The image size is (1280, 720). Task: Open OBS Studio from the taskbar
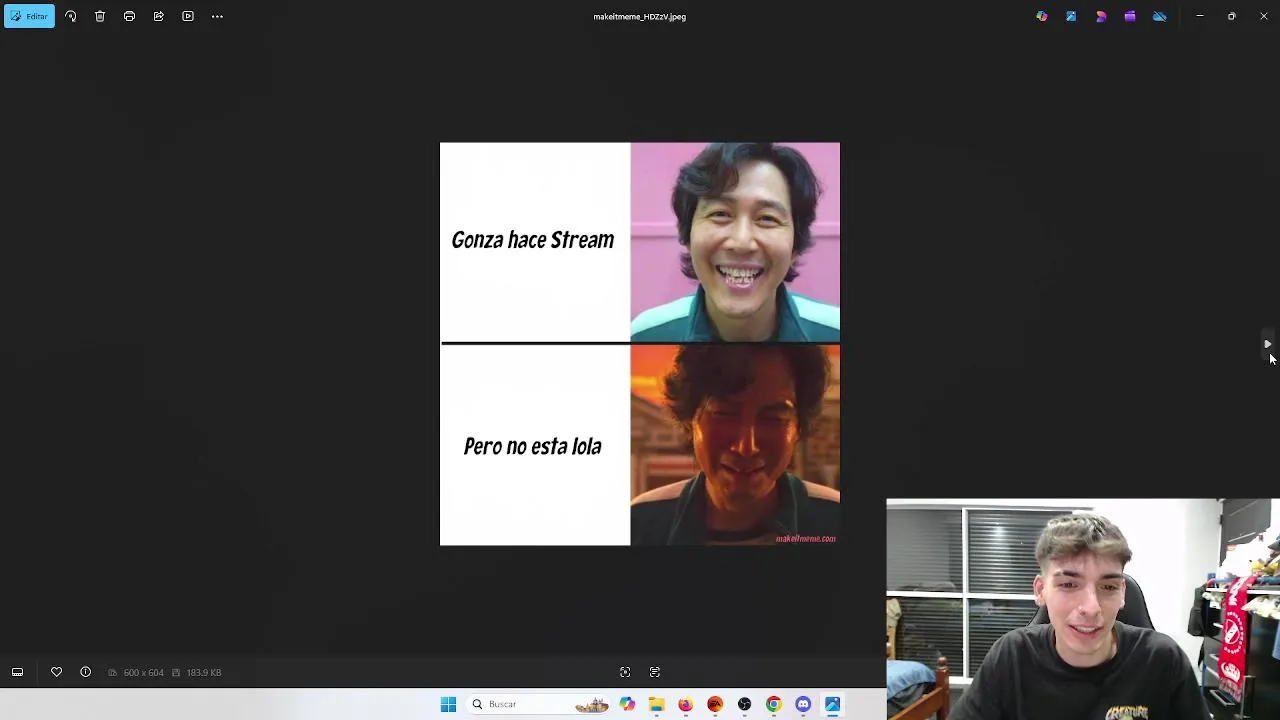coord(744,704)
